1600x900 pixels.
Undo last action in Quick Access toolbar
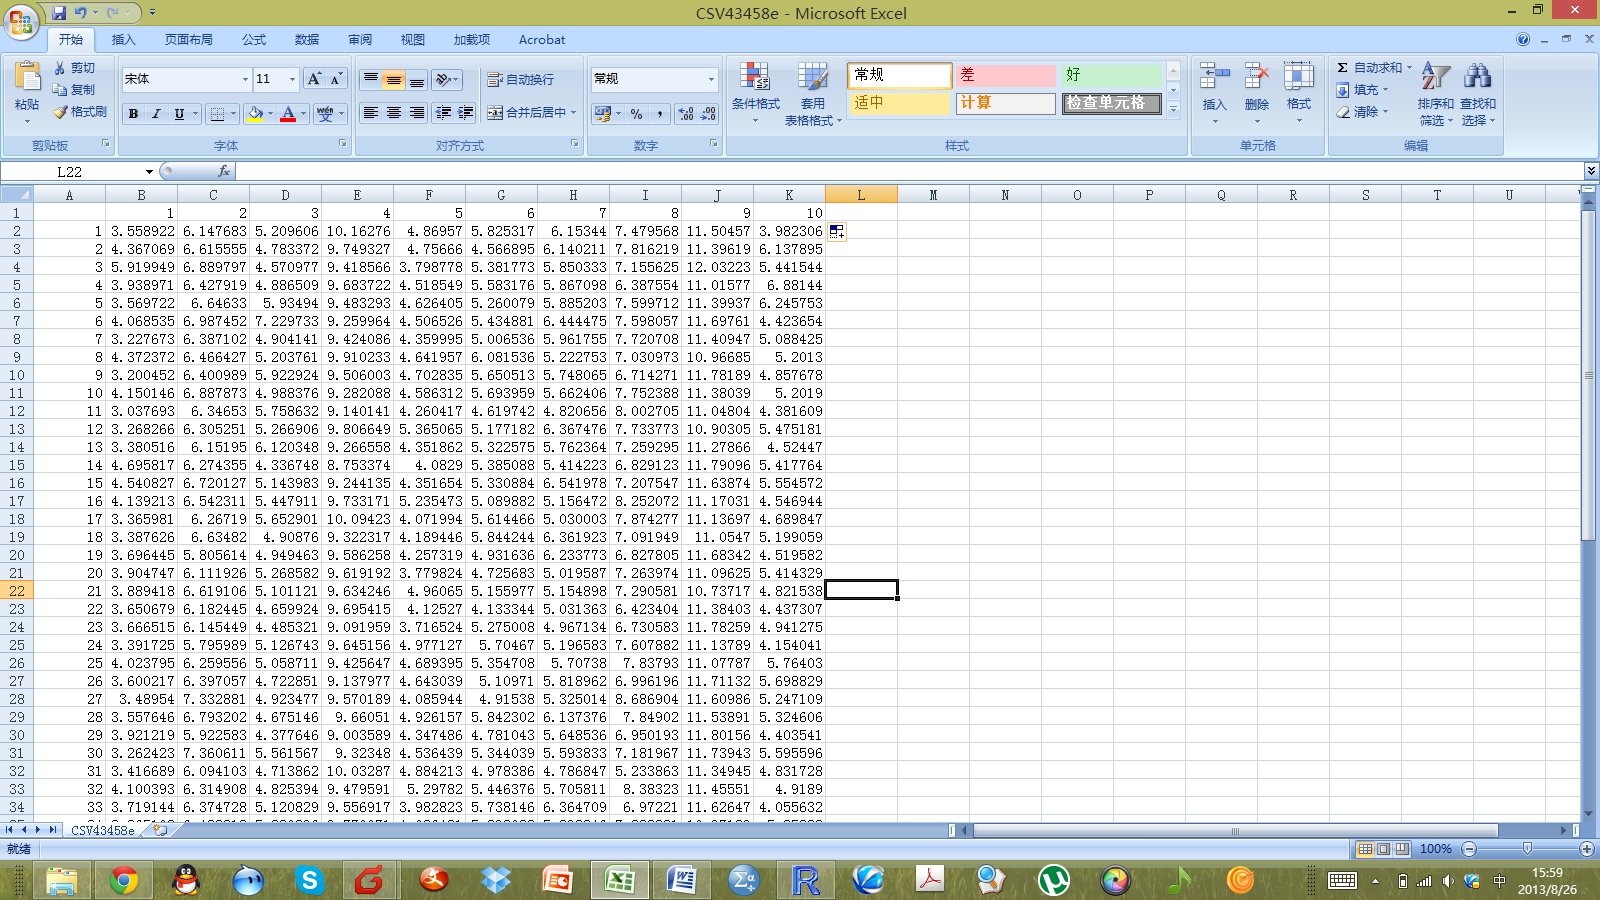pyautogui.click(x=81, y=13)
